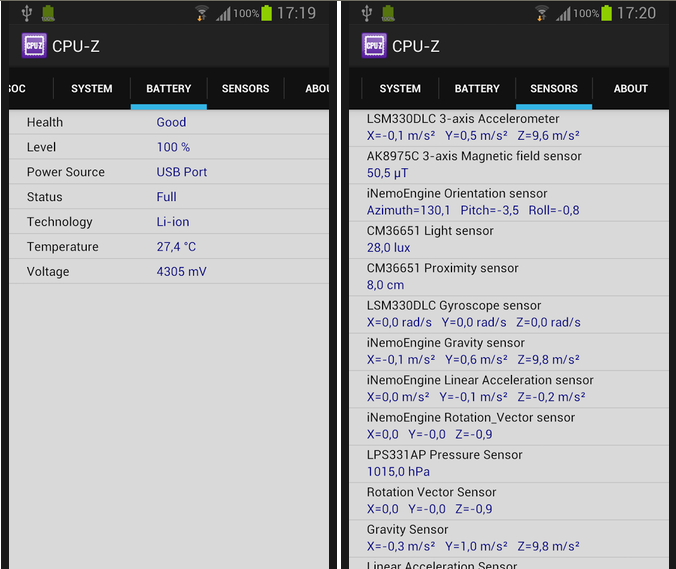Tap the 28,0 lux value

coord(388,248)
